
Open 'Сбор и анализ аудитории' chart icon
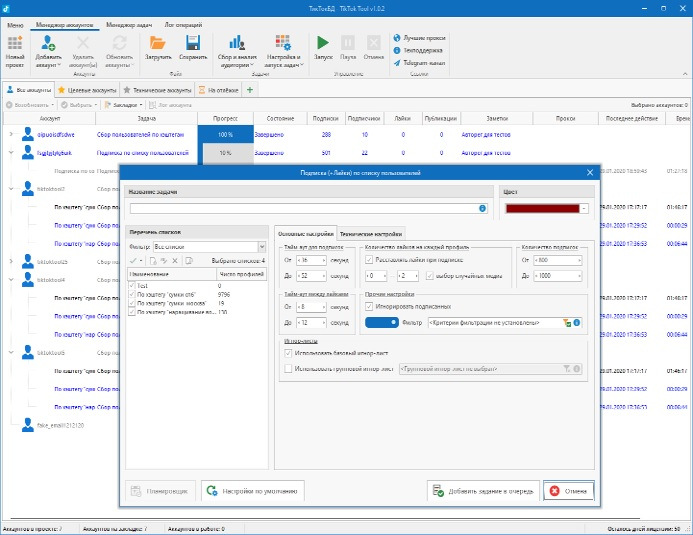point(237,43)
